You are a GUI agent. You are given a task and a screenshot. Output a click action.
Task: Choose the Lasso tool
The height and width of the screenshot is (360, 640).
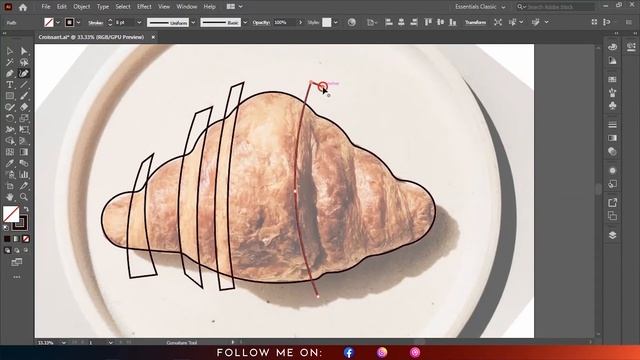24,62
